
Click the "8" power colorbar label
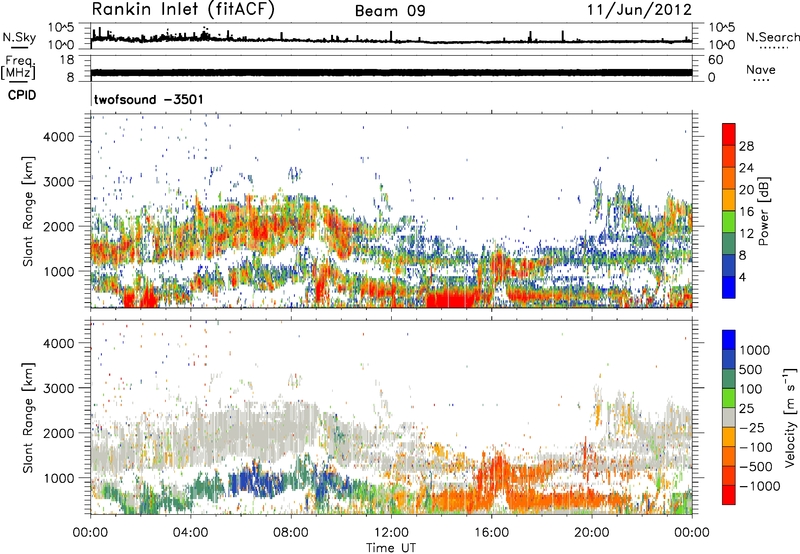coord(742,255)
